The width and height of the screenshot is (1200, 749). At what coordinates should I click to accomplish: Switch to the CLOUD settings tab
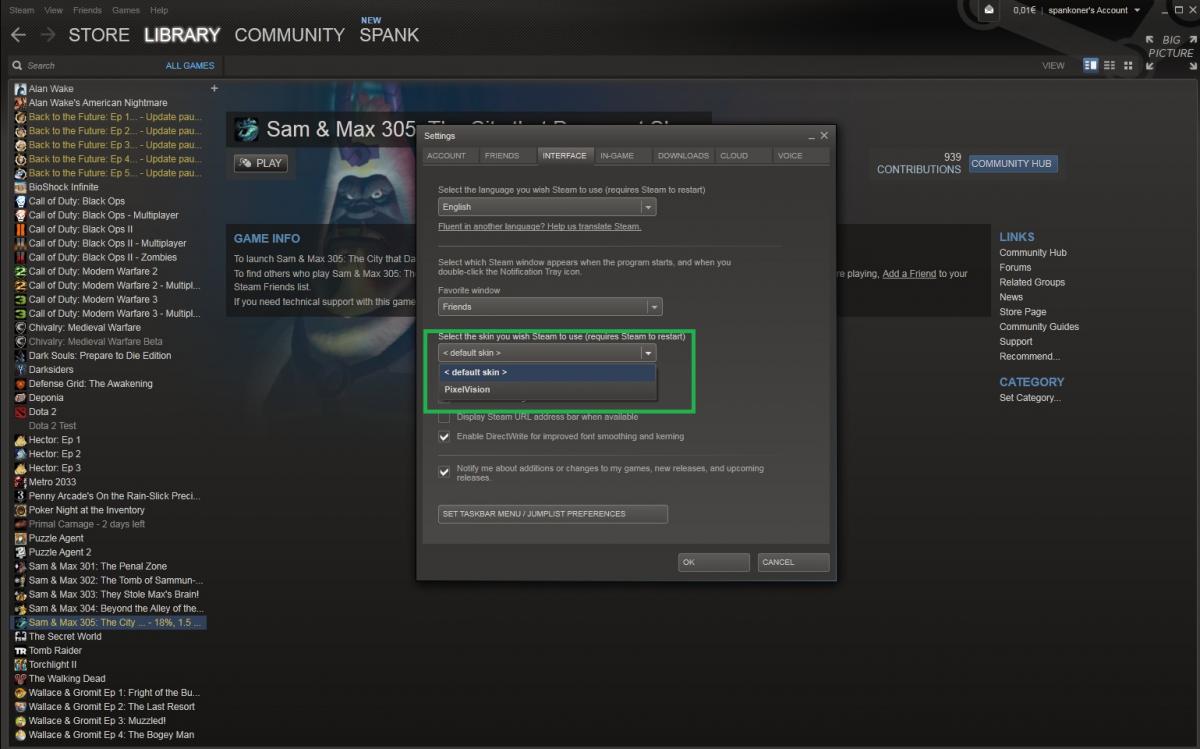pos(743,156)
